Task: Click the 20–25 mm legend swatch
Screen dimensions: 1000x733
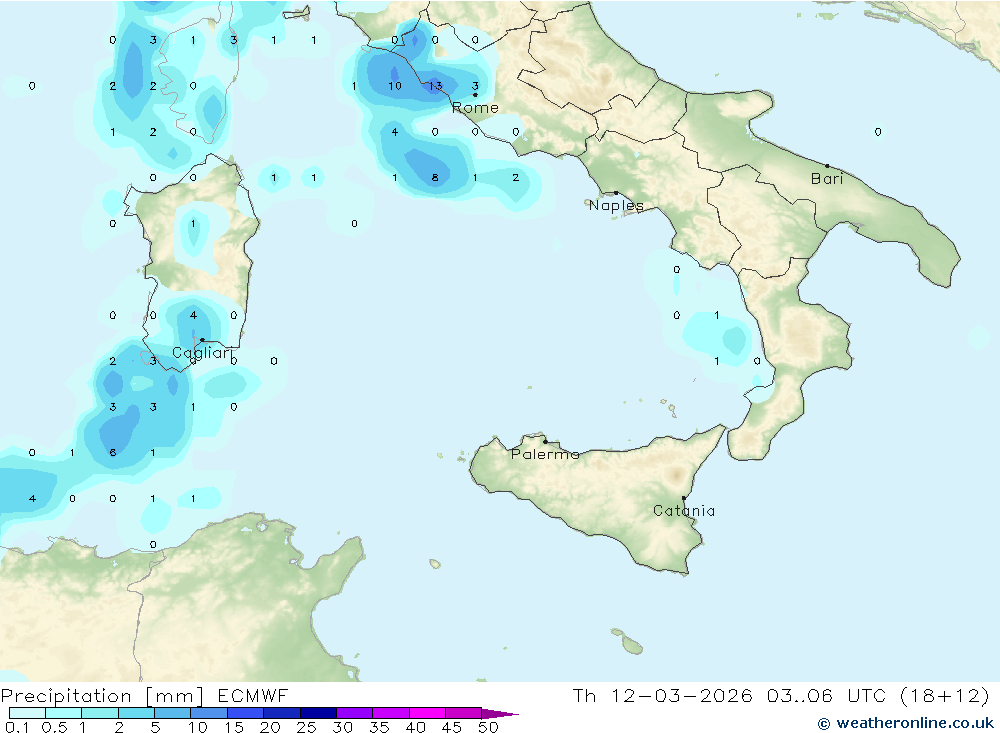Action: (282, 713)
